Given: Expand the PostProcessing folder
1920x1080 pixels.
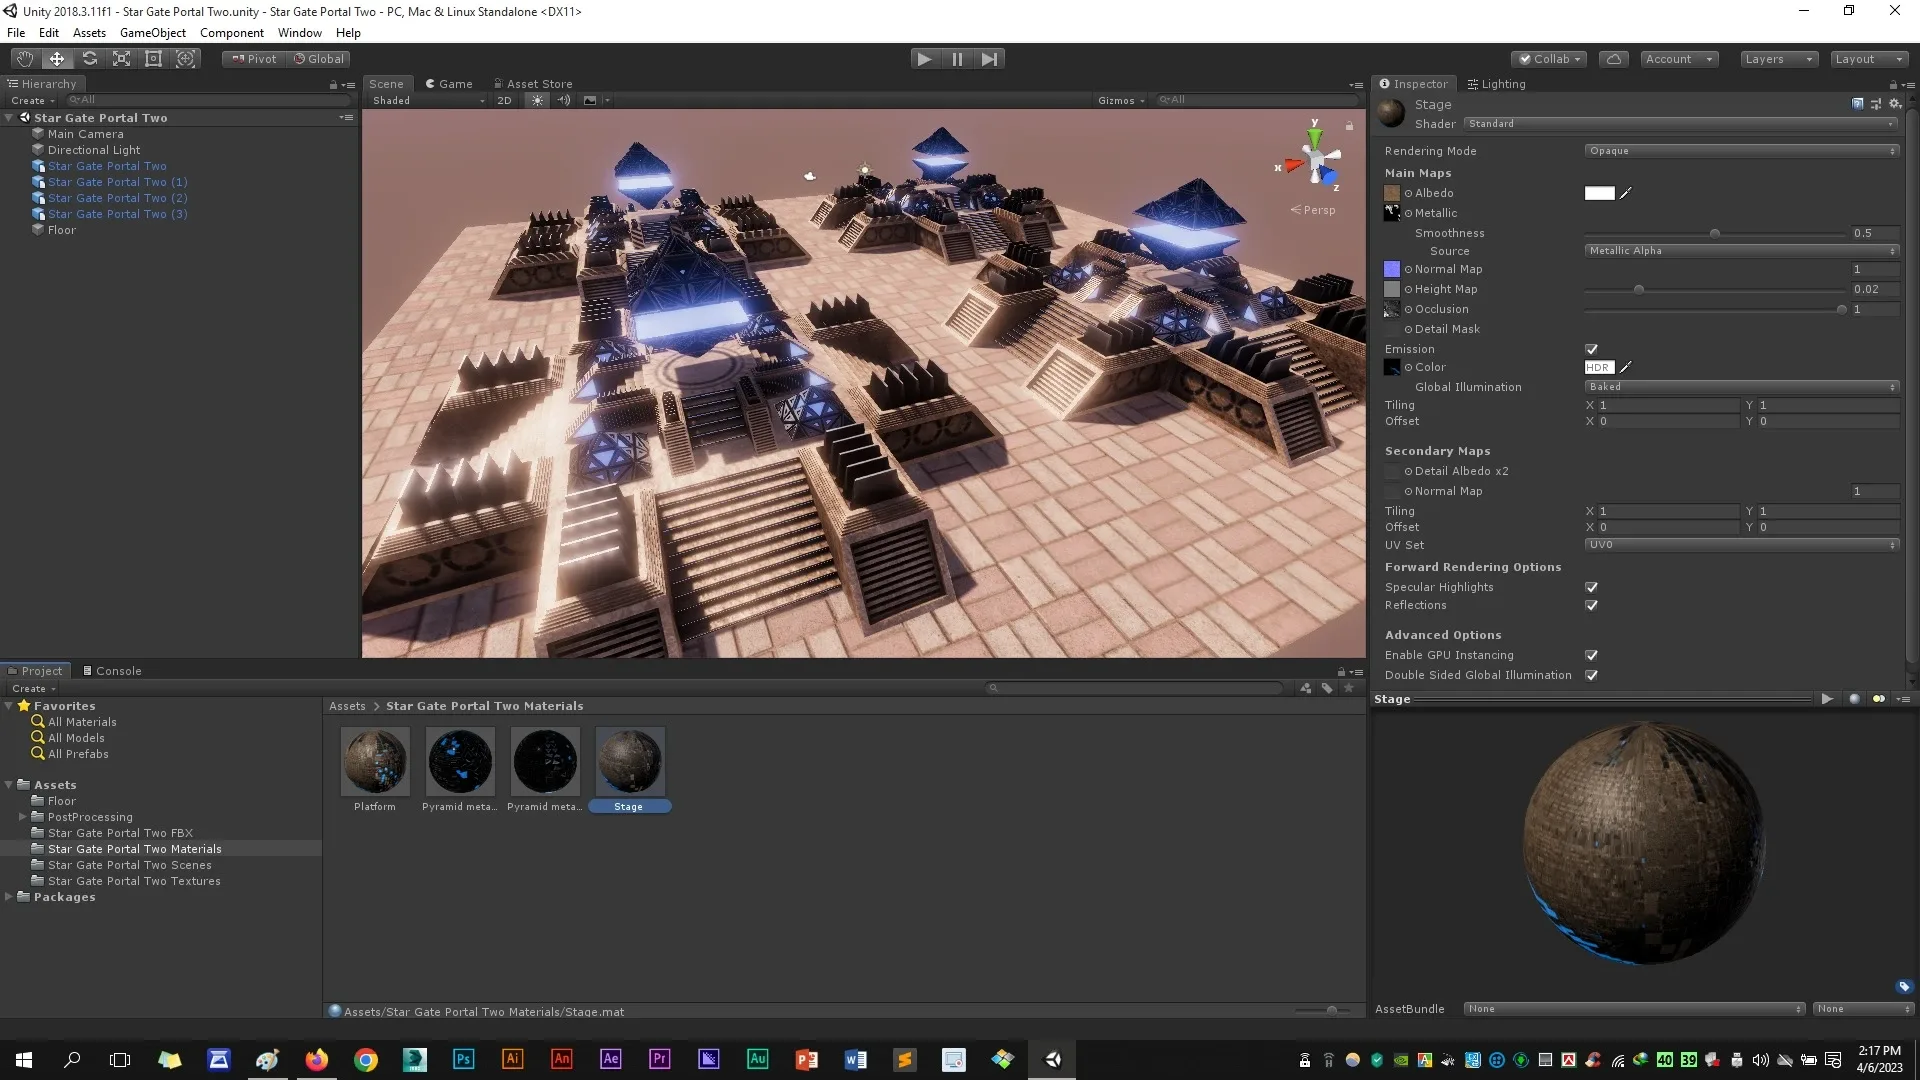Looking at the screenshot, I should 23,817.
